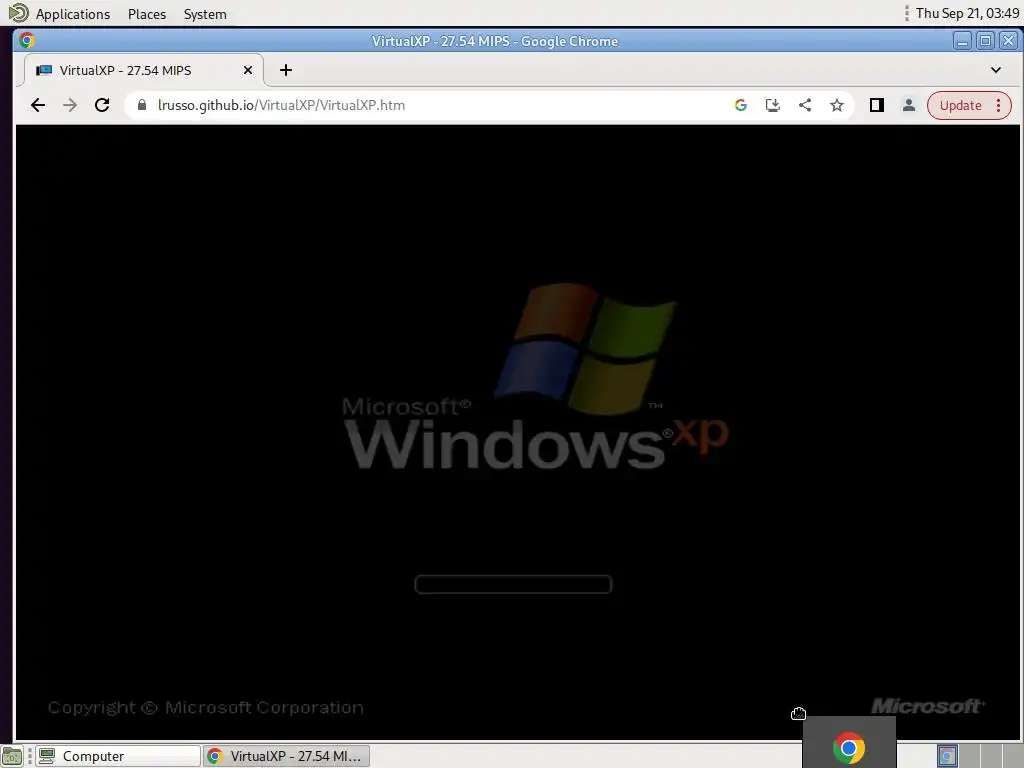Install the page via download icon
The width and height of the screenshot is (1024, 768).
(x=773, y=105)
